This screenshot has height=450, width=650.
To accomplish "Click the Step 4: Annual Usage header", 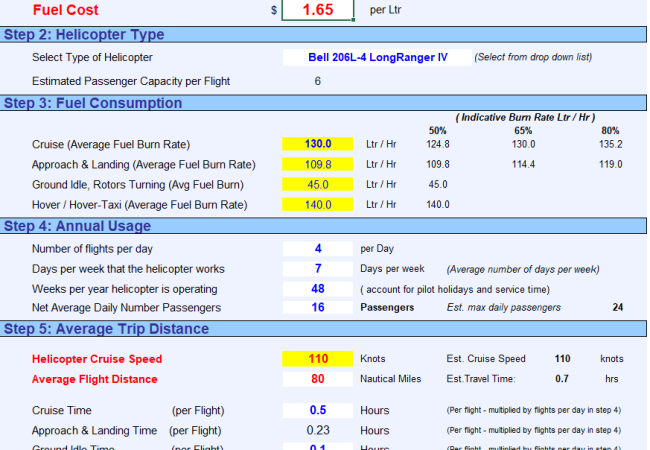I will pos(323,226).
